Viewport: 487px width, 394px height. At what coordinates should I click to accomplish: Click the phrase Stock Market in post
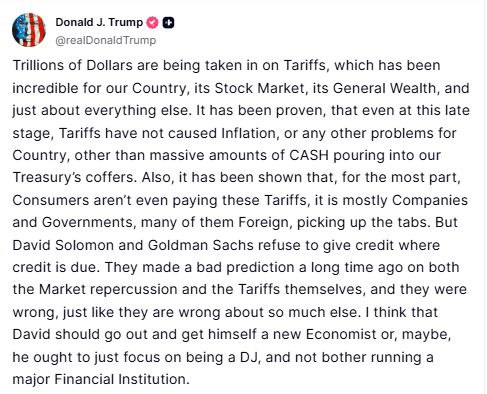260,88
